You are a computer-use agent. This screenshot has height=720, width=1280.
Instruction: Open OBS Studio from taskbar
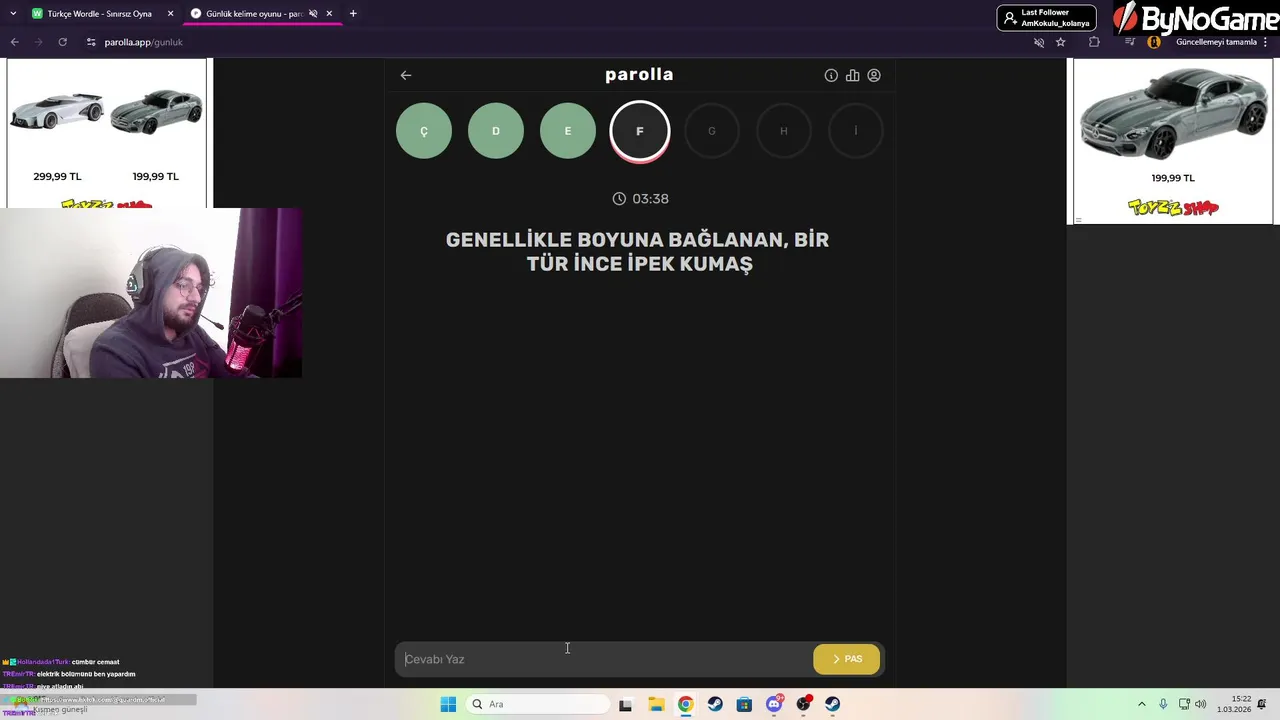click(x=803, y=704)
